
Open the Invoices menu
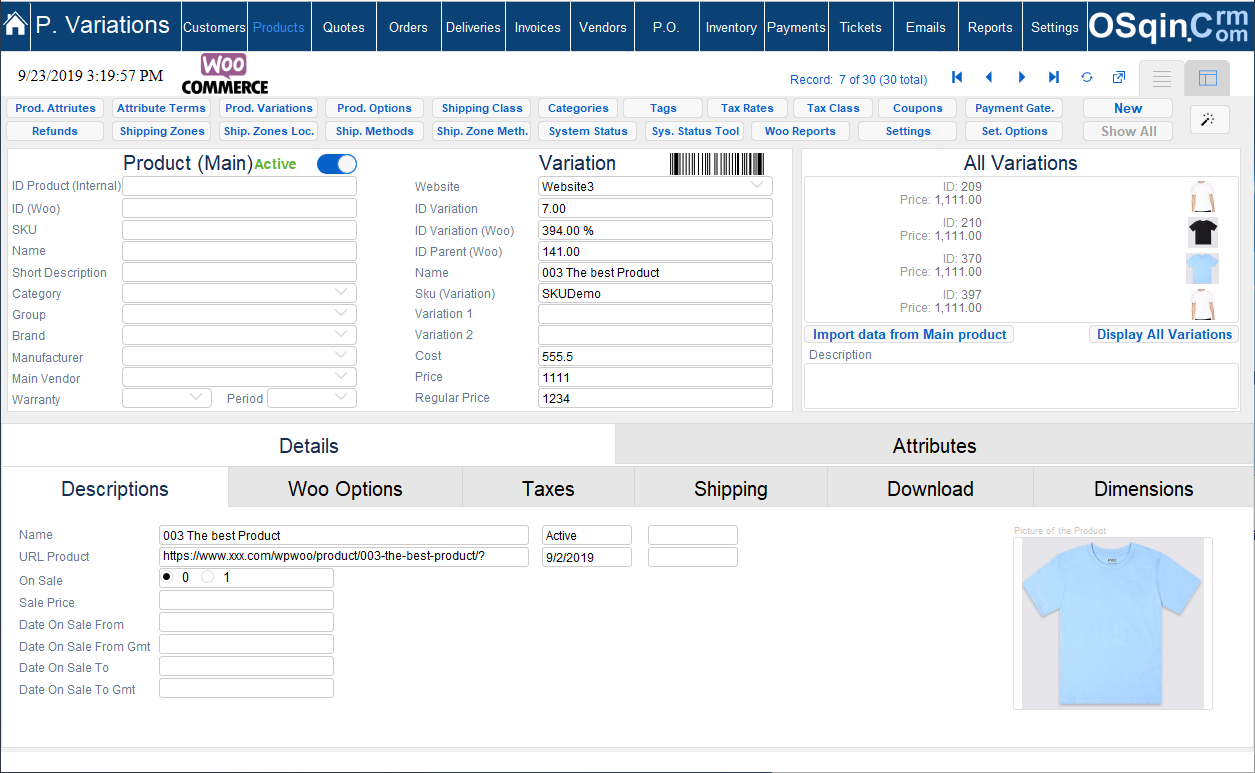pyautogui.click(x=538, y=27)
